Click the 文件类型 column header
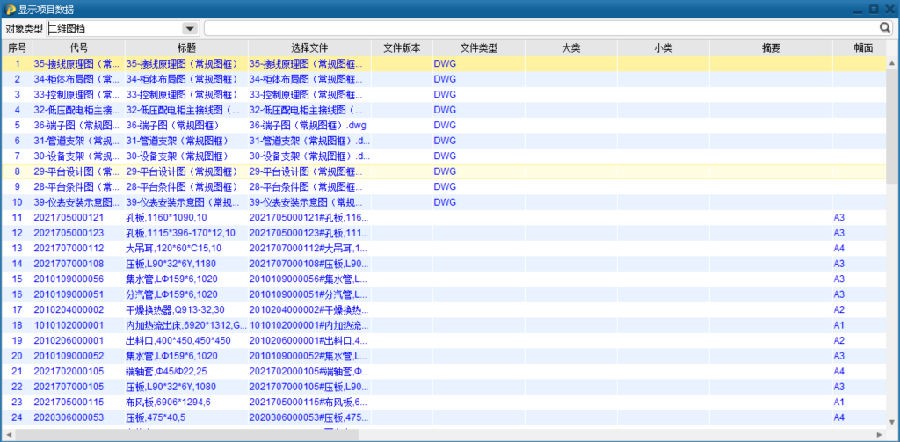The width and height of the screenshot is (900, 442). (x=478, y=47)
